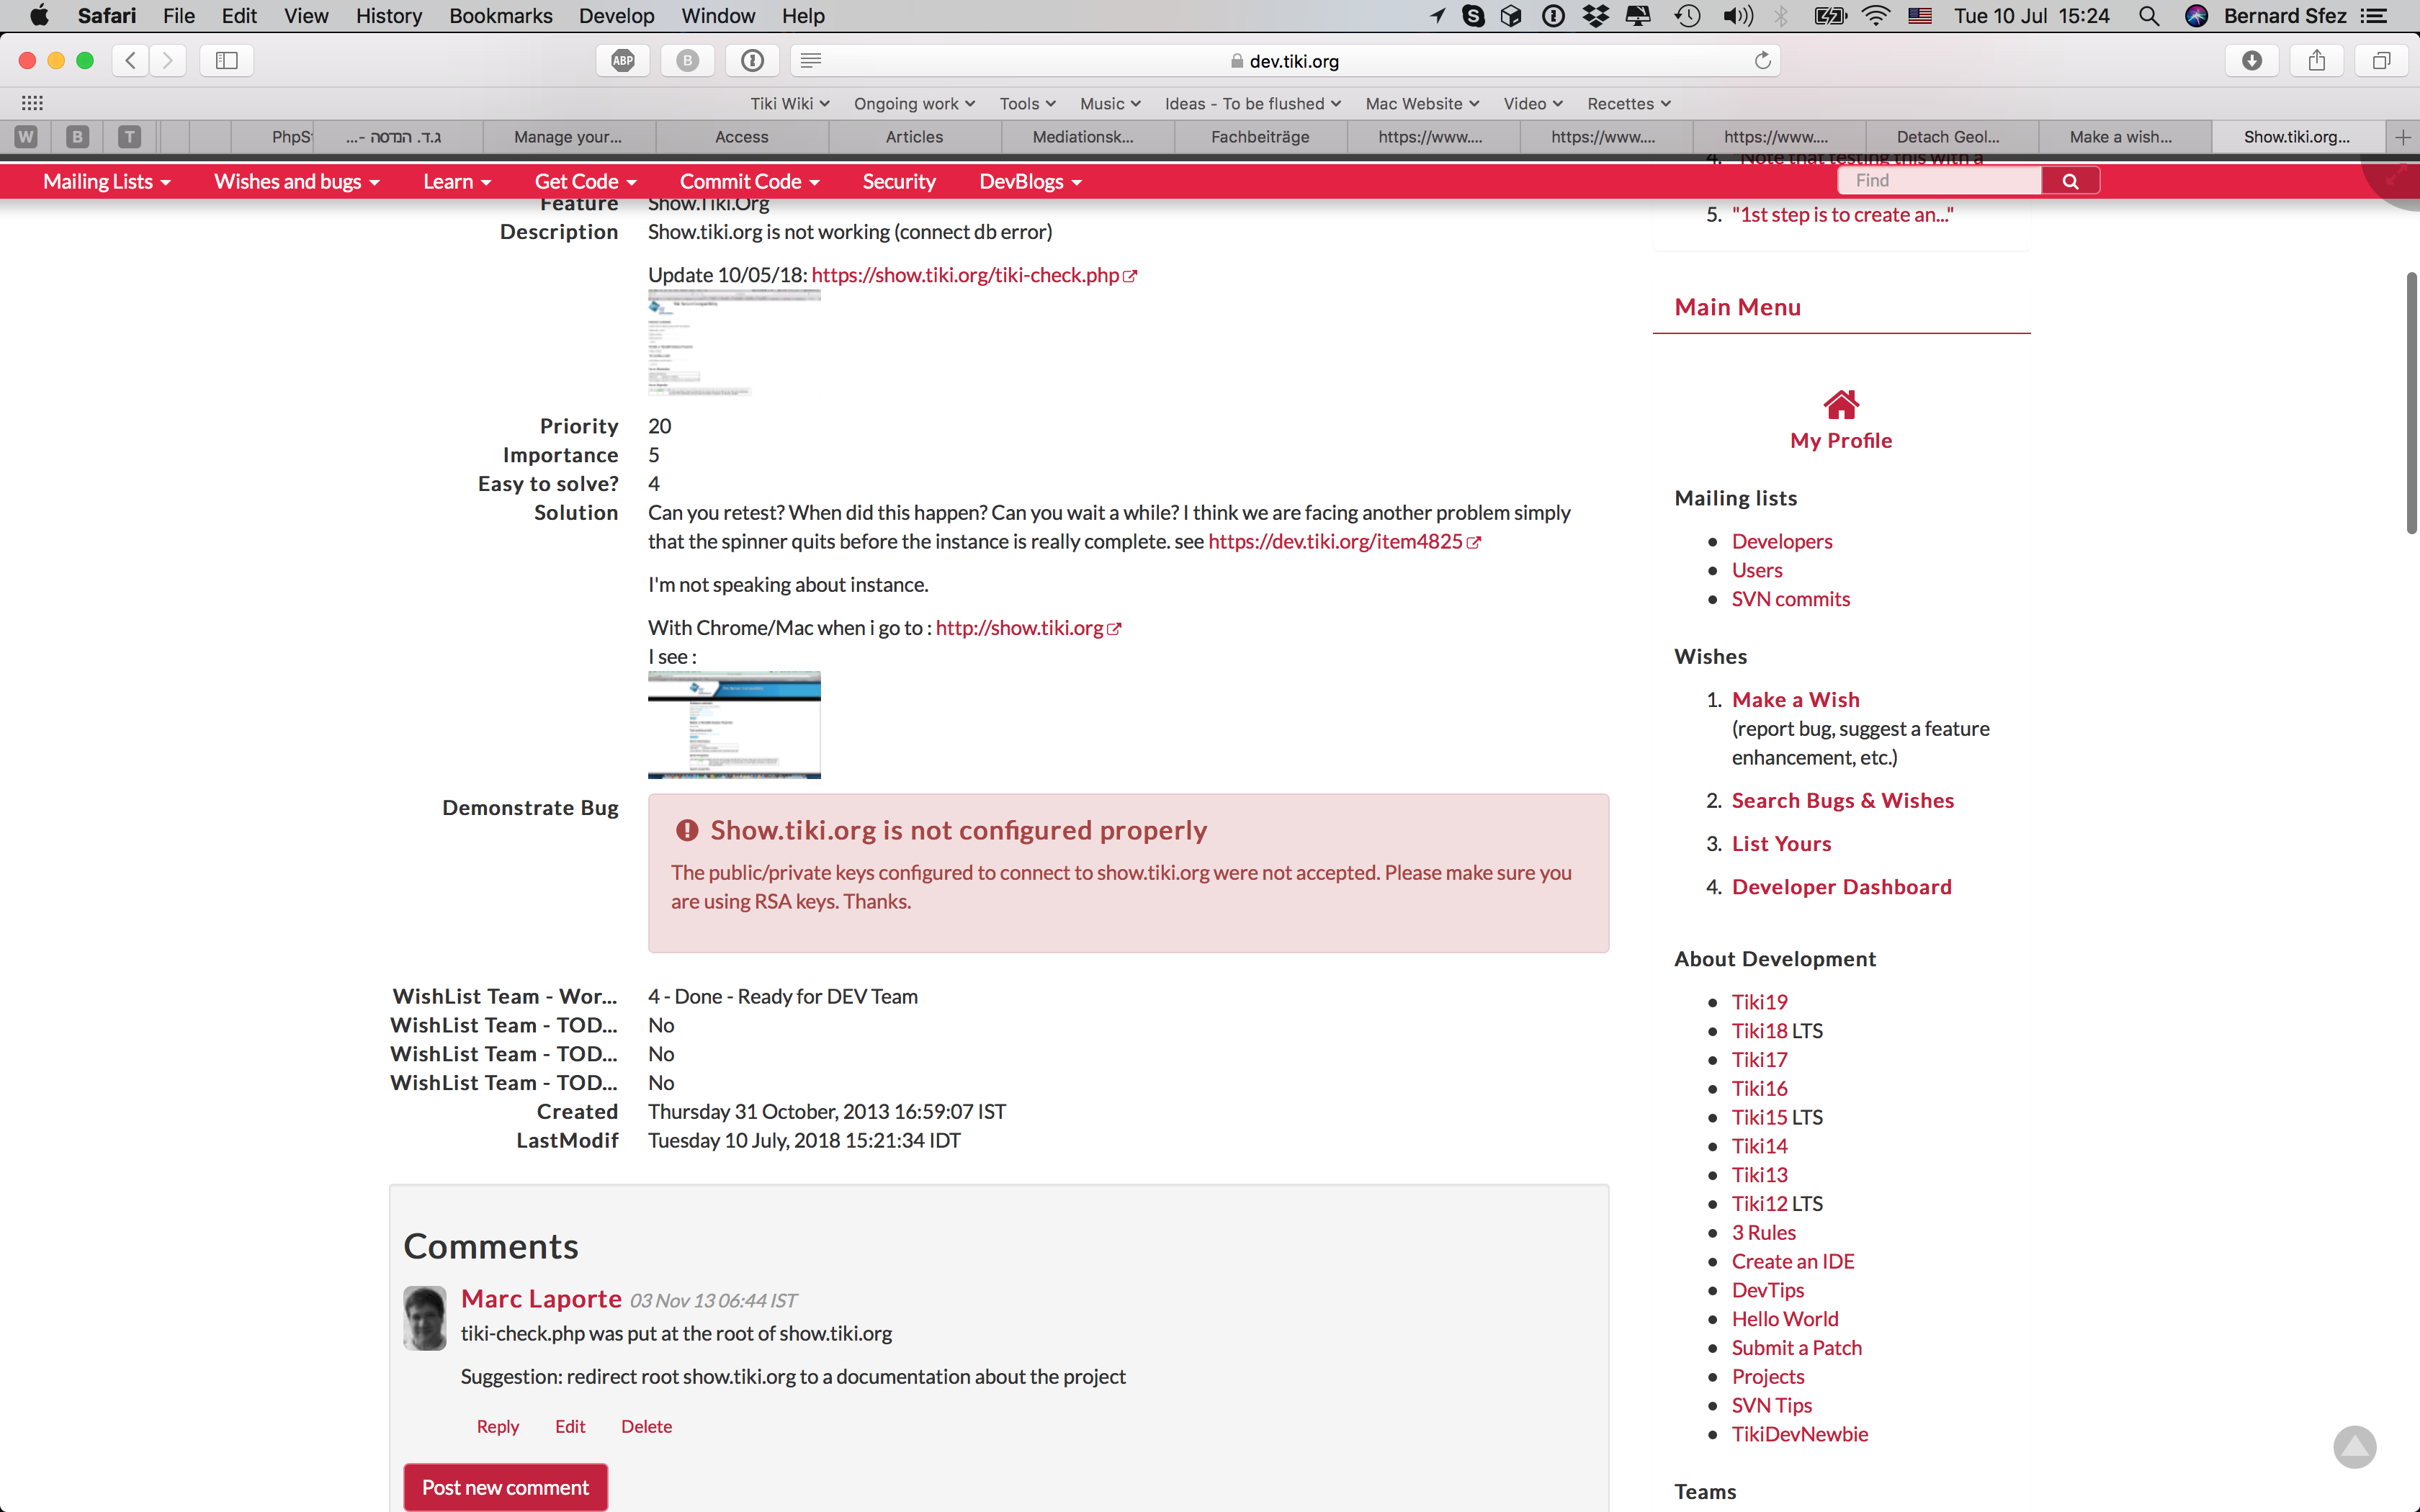Go back with Safari's back arrow

tap(130, 61)
